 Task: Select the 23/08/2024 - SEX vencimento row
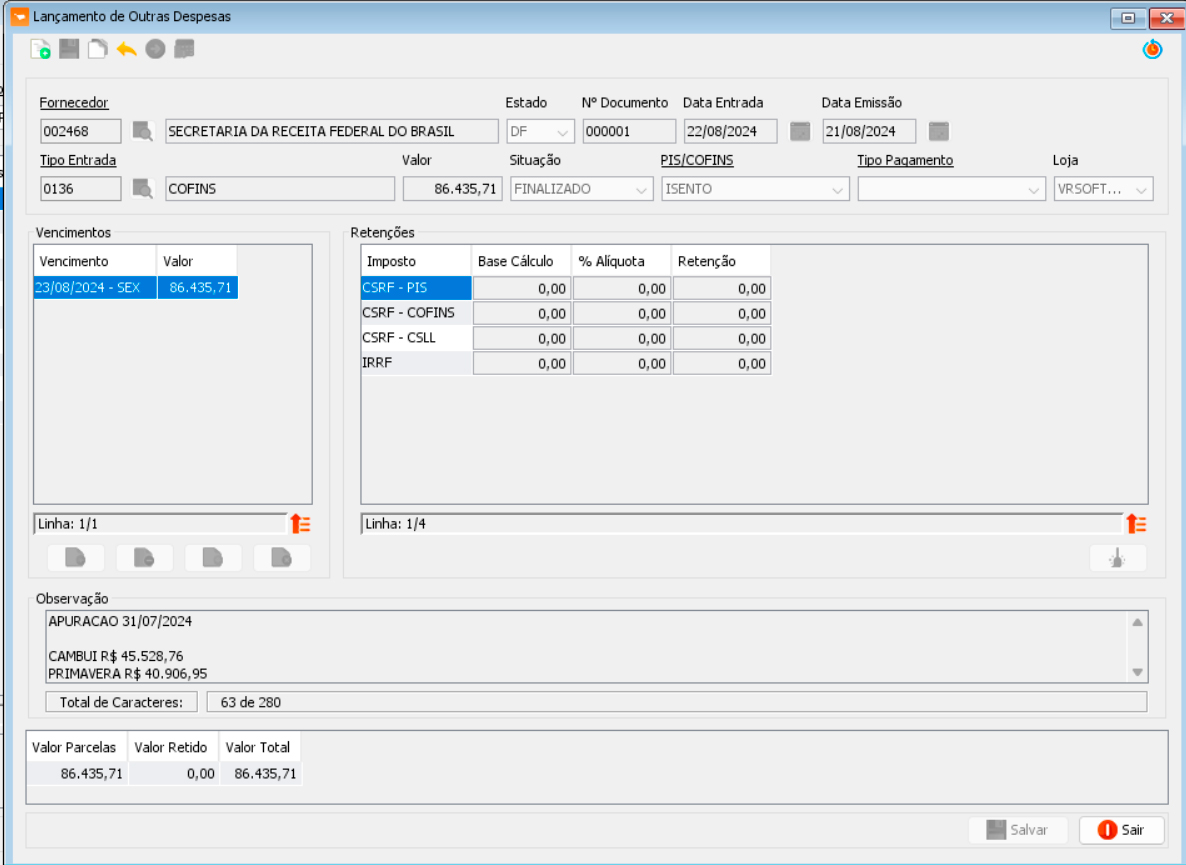point(135,287)
